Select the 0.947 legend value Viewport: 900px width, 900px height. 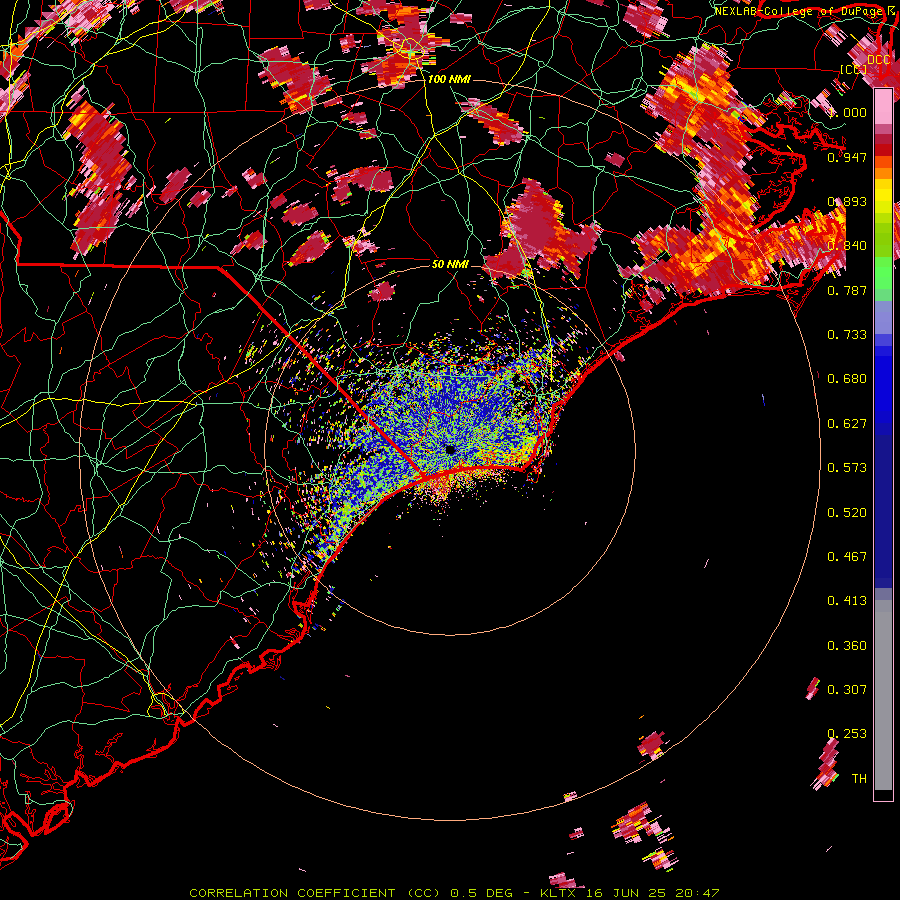(847, 157)
